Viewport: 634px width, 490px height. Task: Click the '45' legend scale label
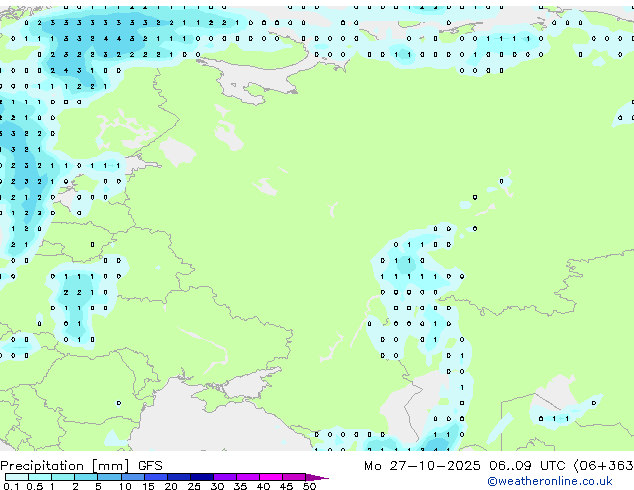coord(286,486)
